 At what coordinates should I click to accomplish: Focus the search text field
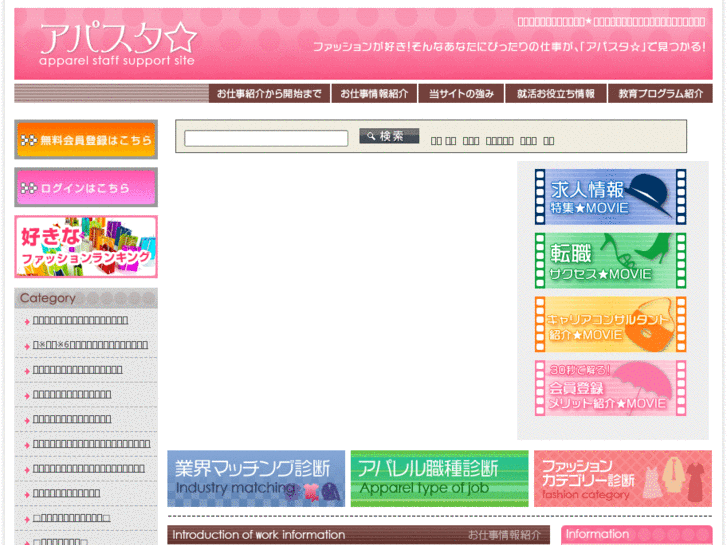266,138
